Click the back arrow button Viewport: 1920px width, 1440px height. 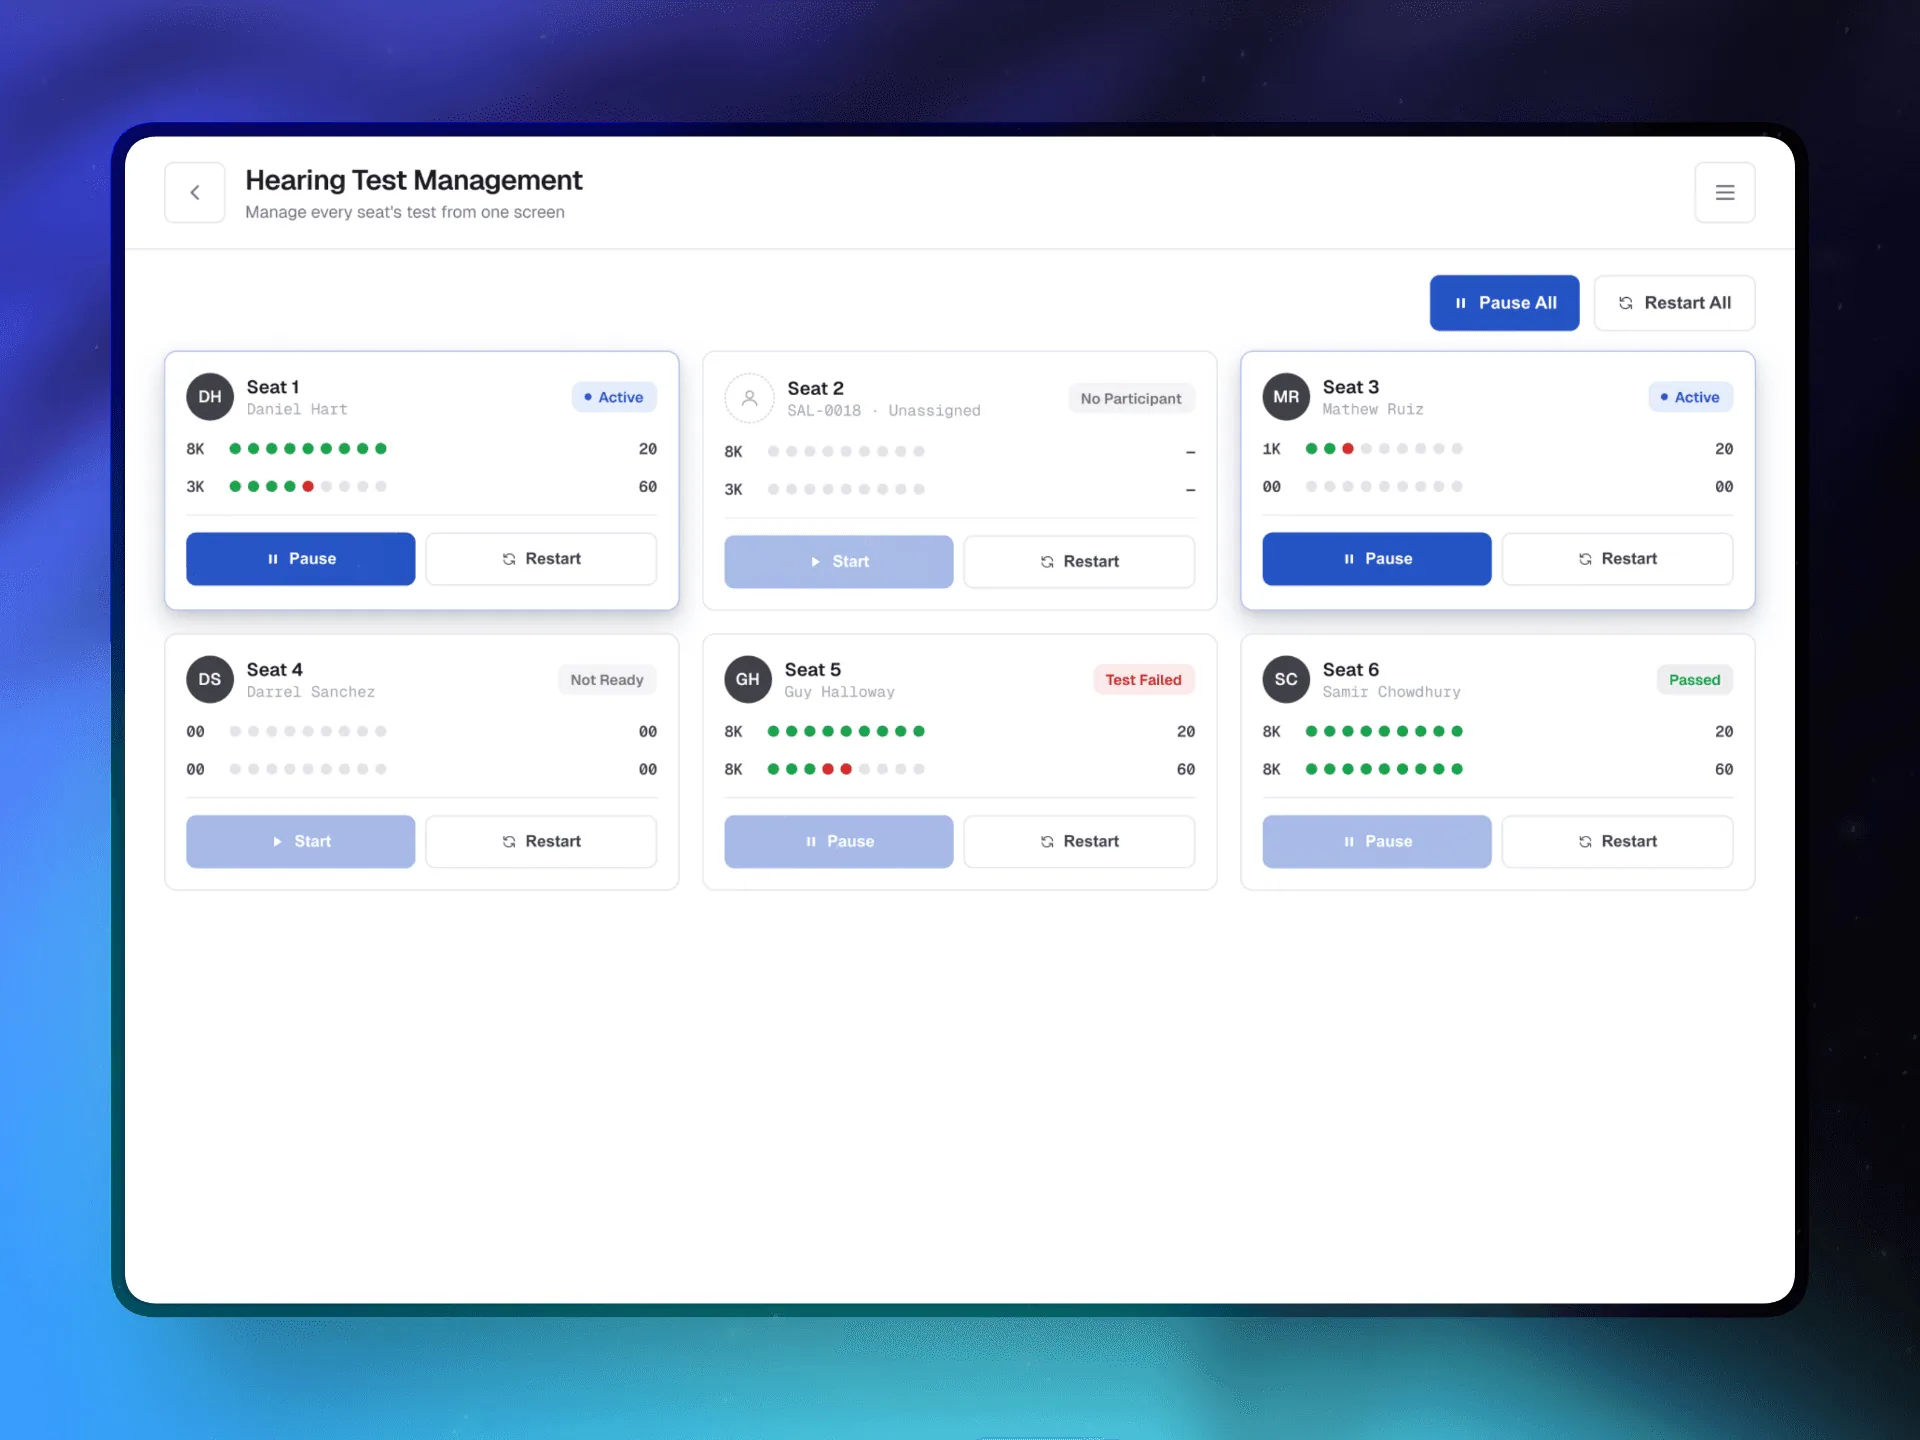pos(195,192)
